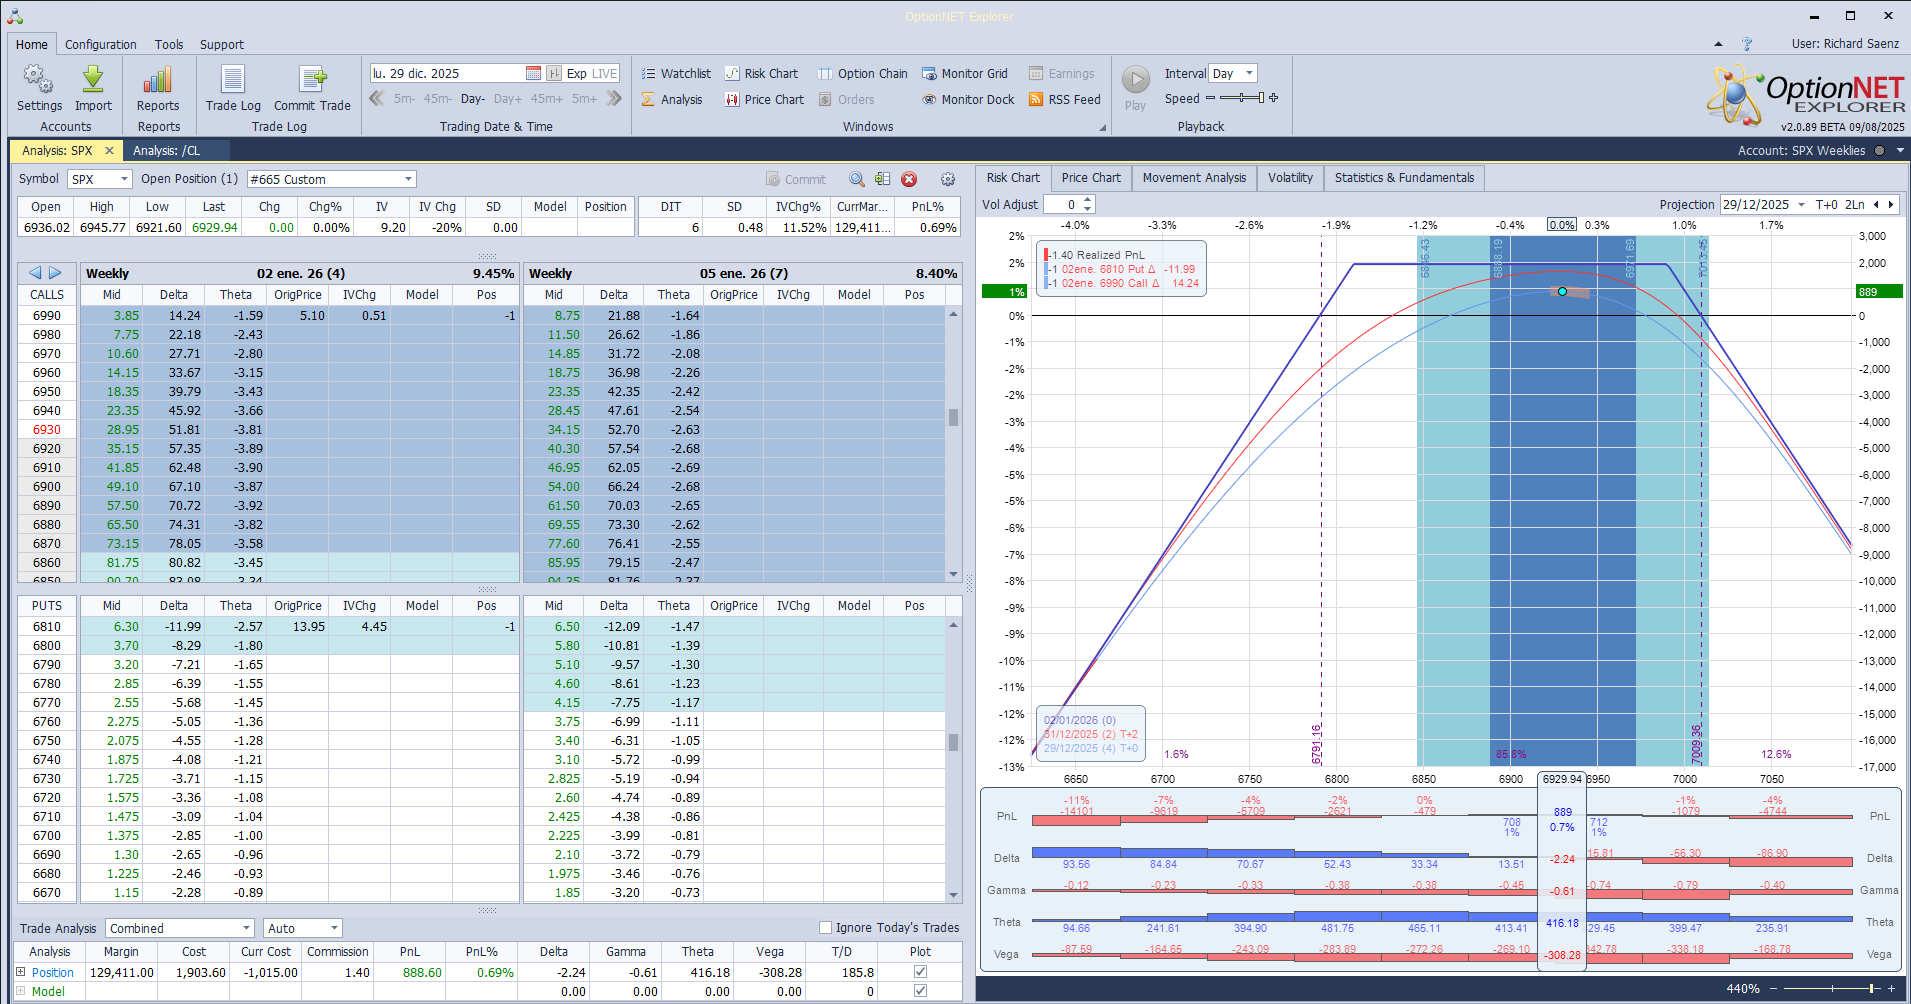Open the Symbol SPX dropdown

tap(125, 179)
